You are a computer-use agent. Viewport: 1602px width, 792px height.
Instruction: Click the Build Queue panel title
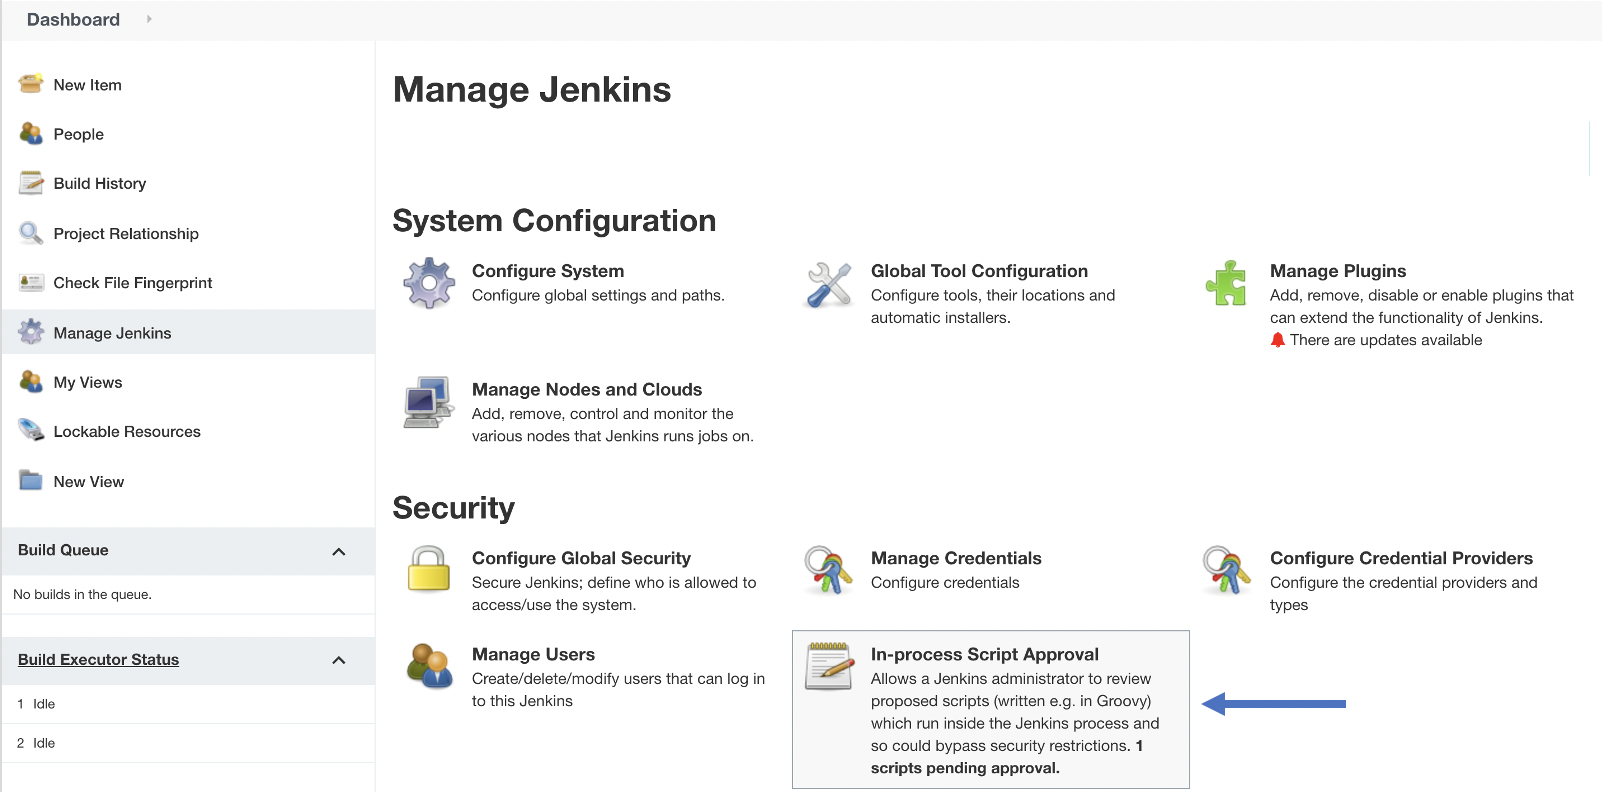[63, 550]
